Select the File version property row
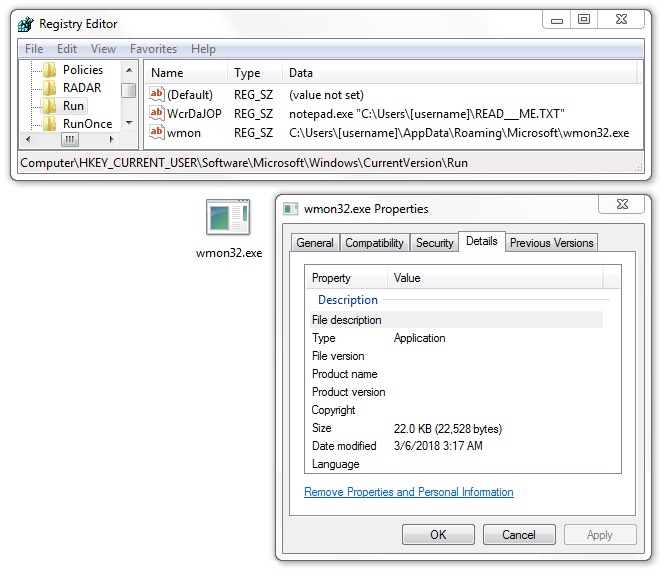 point(456,356)
